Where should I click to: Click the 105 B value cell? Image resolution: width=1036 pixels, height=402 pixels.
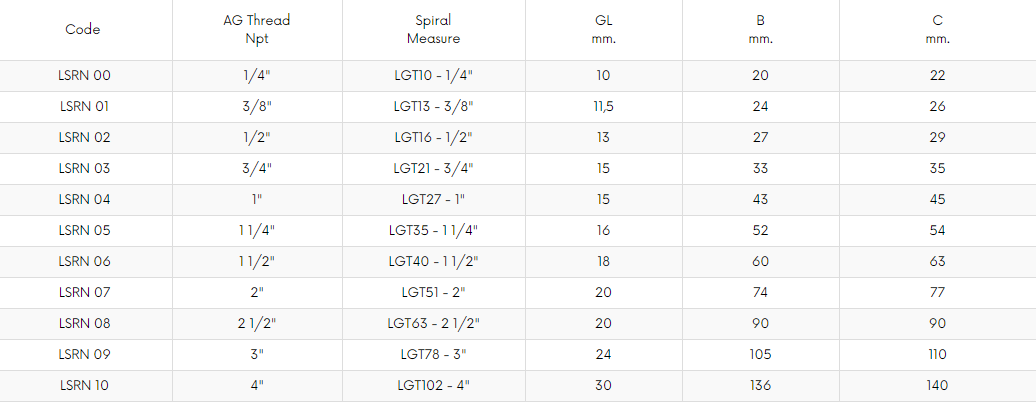pos(760,354)
